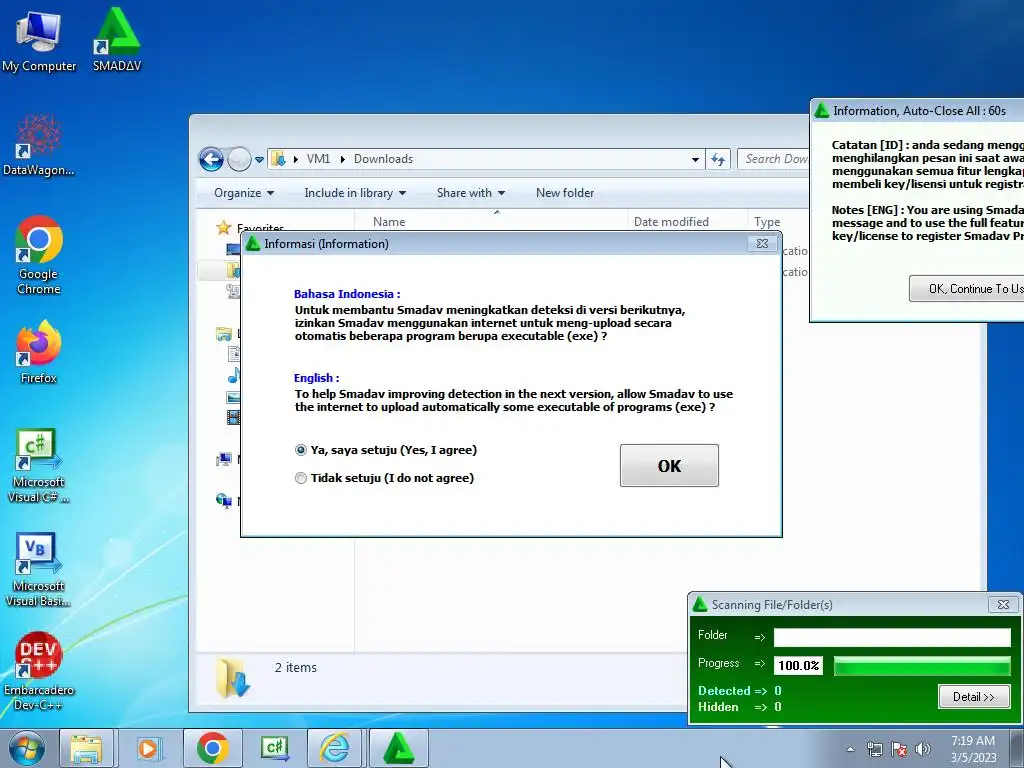Open the volume speaker tray icon
Screen dimensions: 1024x768
[x=923, y=749]
